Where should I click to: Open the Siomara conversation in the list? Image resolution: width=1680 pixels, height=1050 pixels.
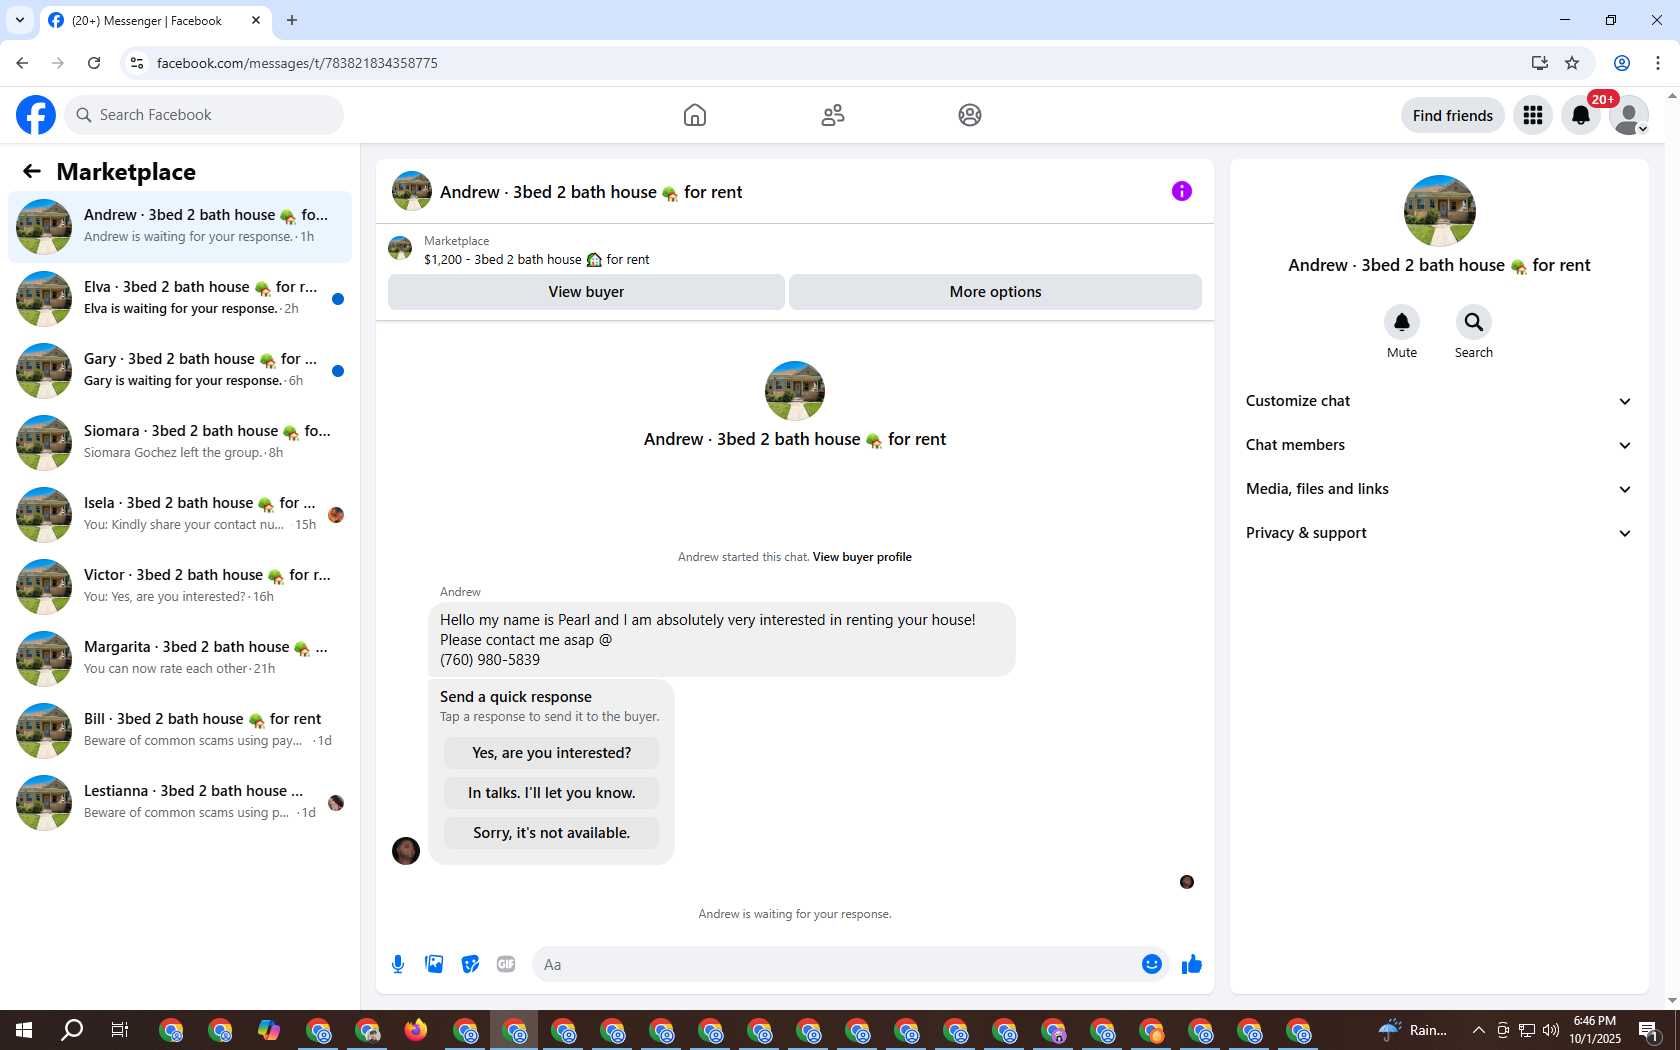180,443
